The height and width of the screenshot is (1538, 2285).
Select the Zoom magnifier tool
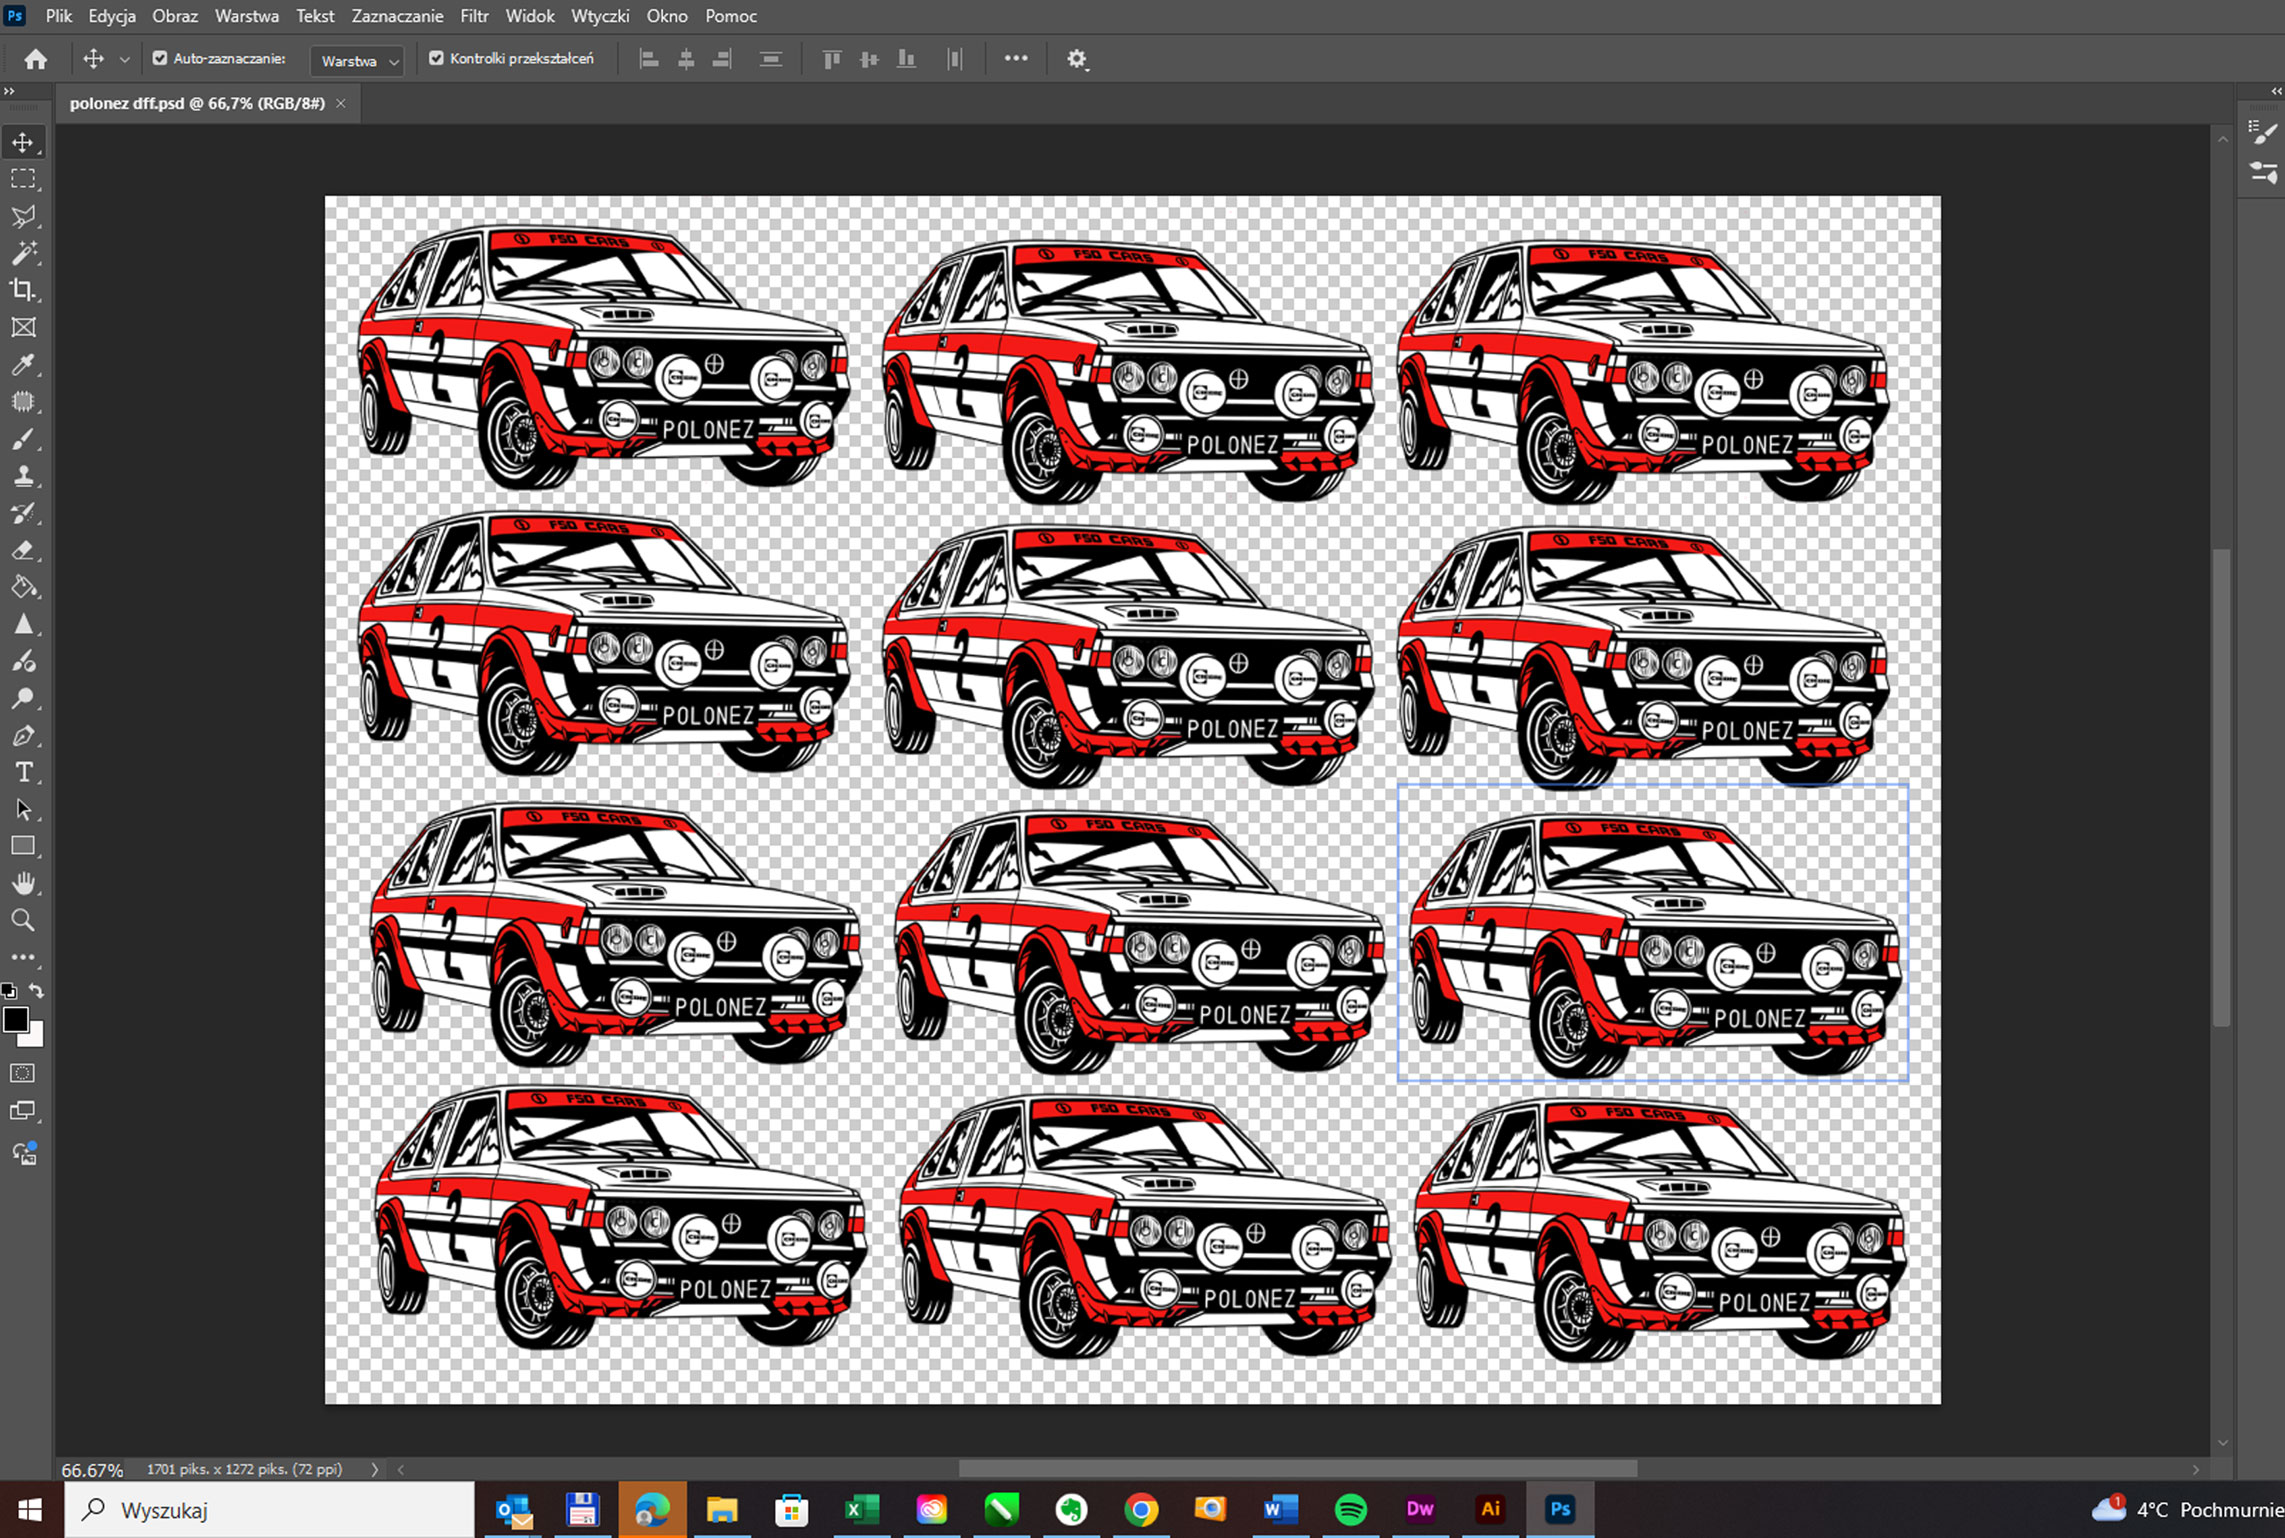coord(23,920)
